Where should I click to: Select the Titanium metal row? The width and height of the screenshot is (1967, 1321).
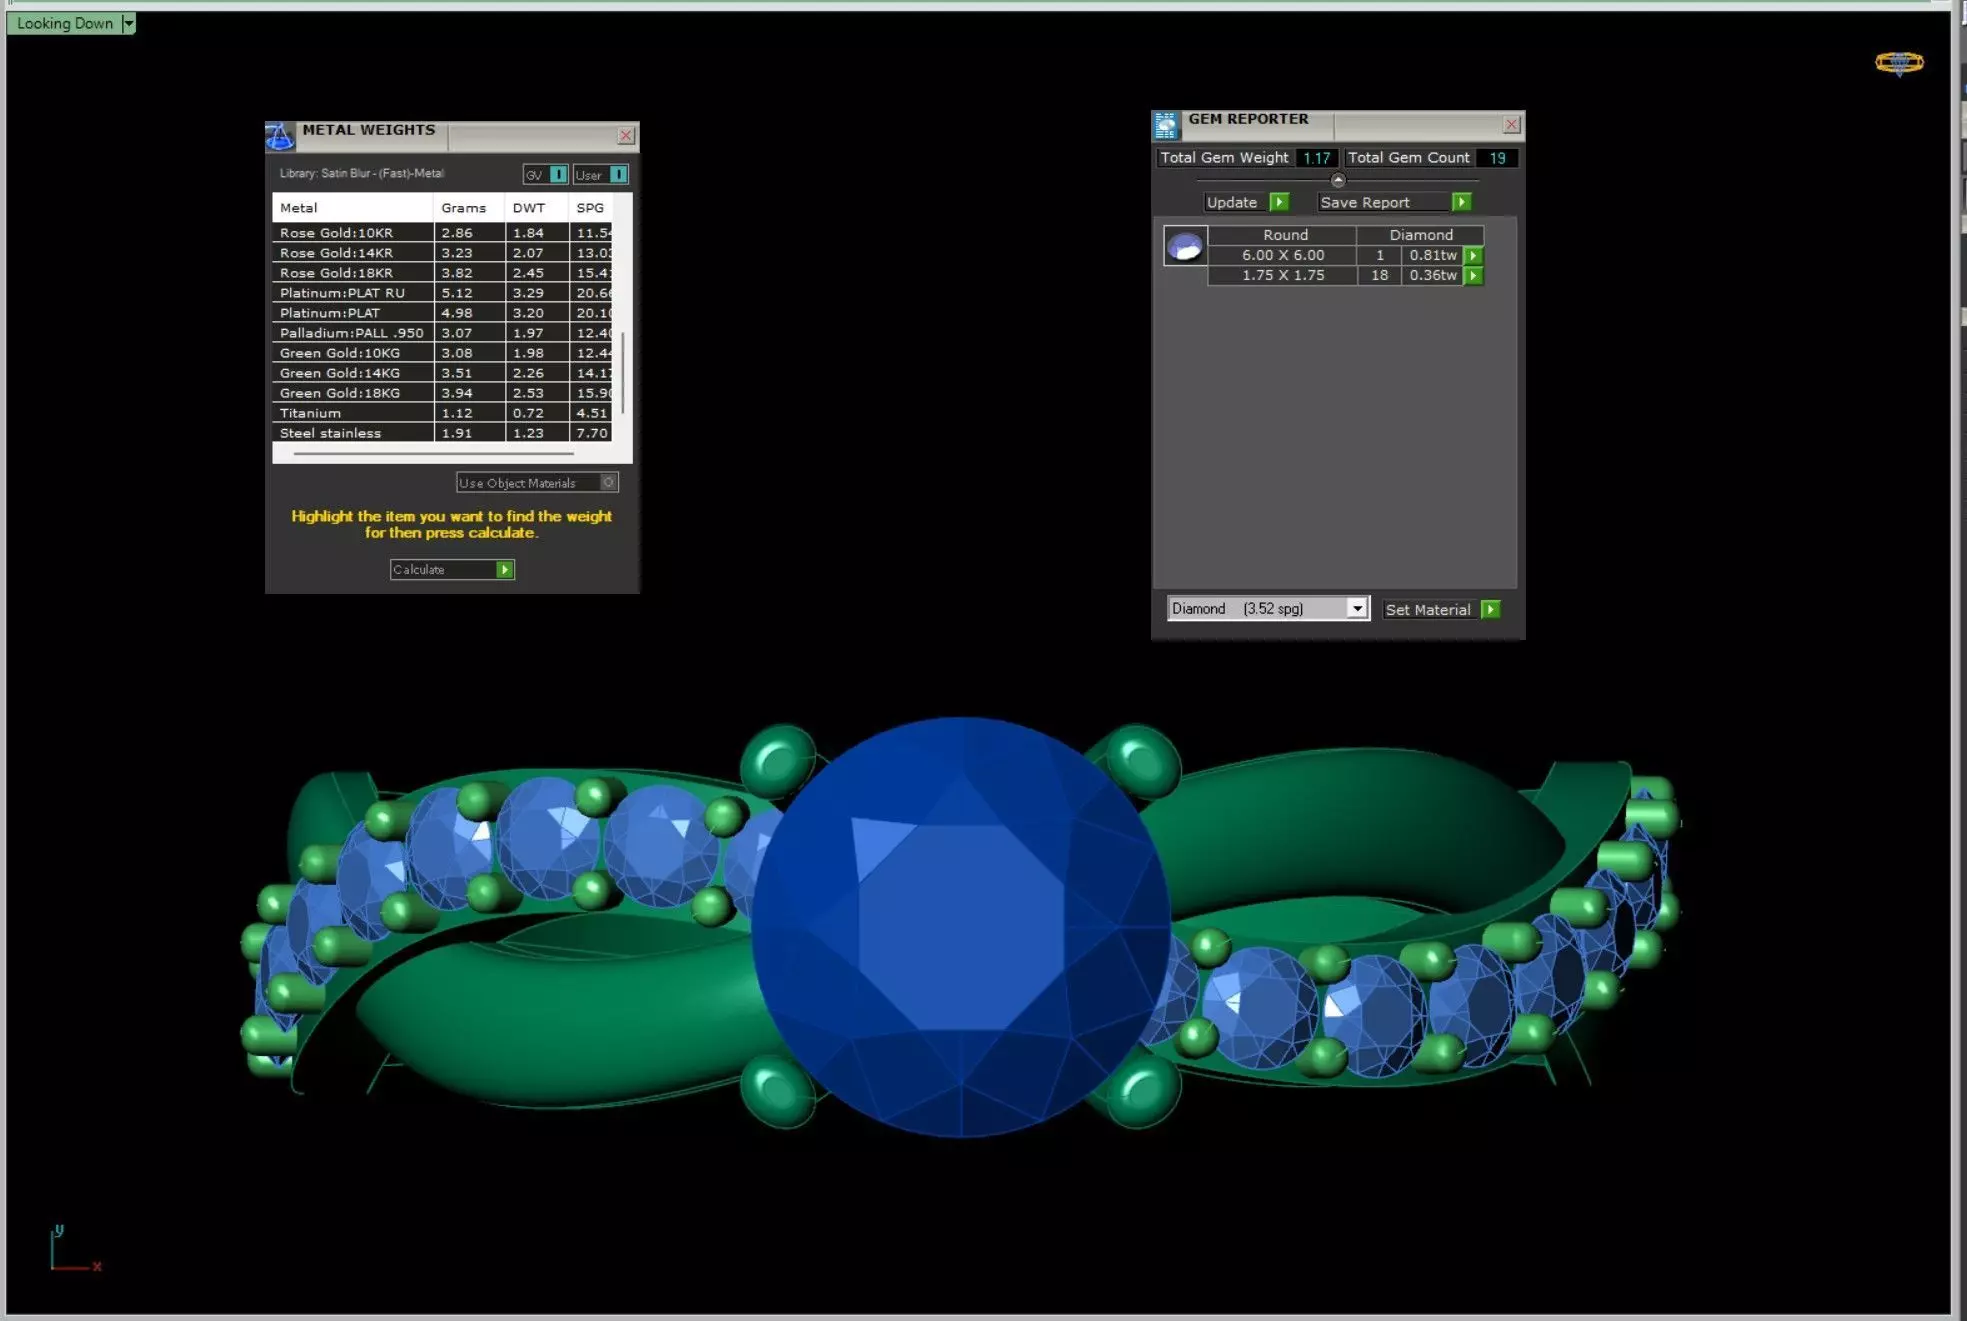pos(310,413)
